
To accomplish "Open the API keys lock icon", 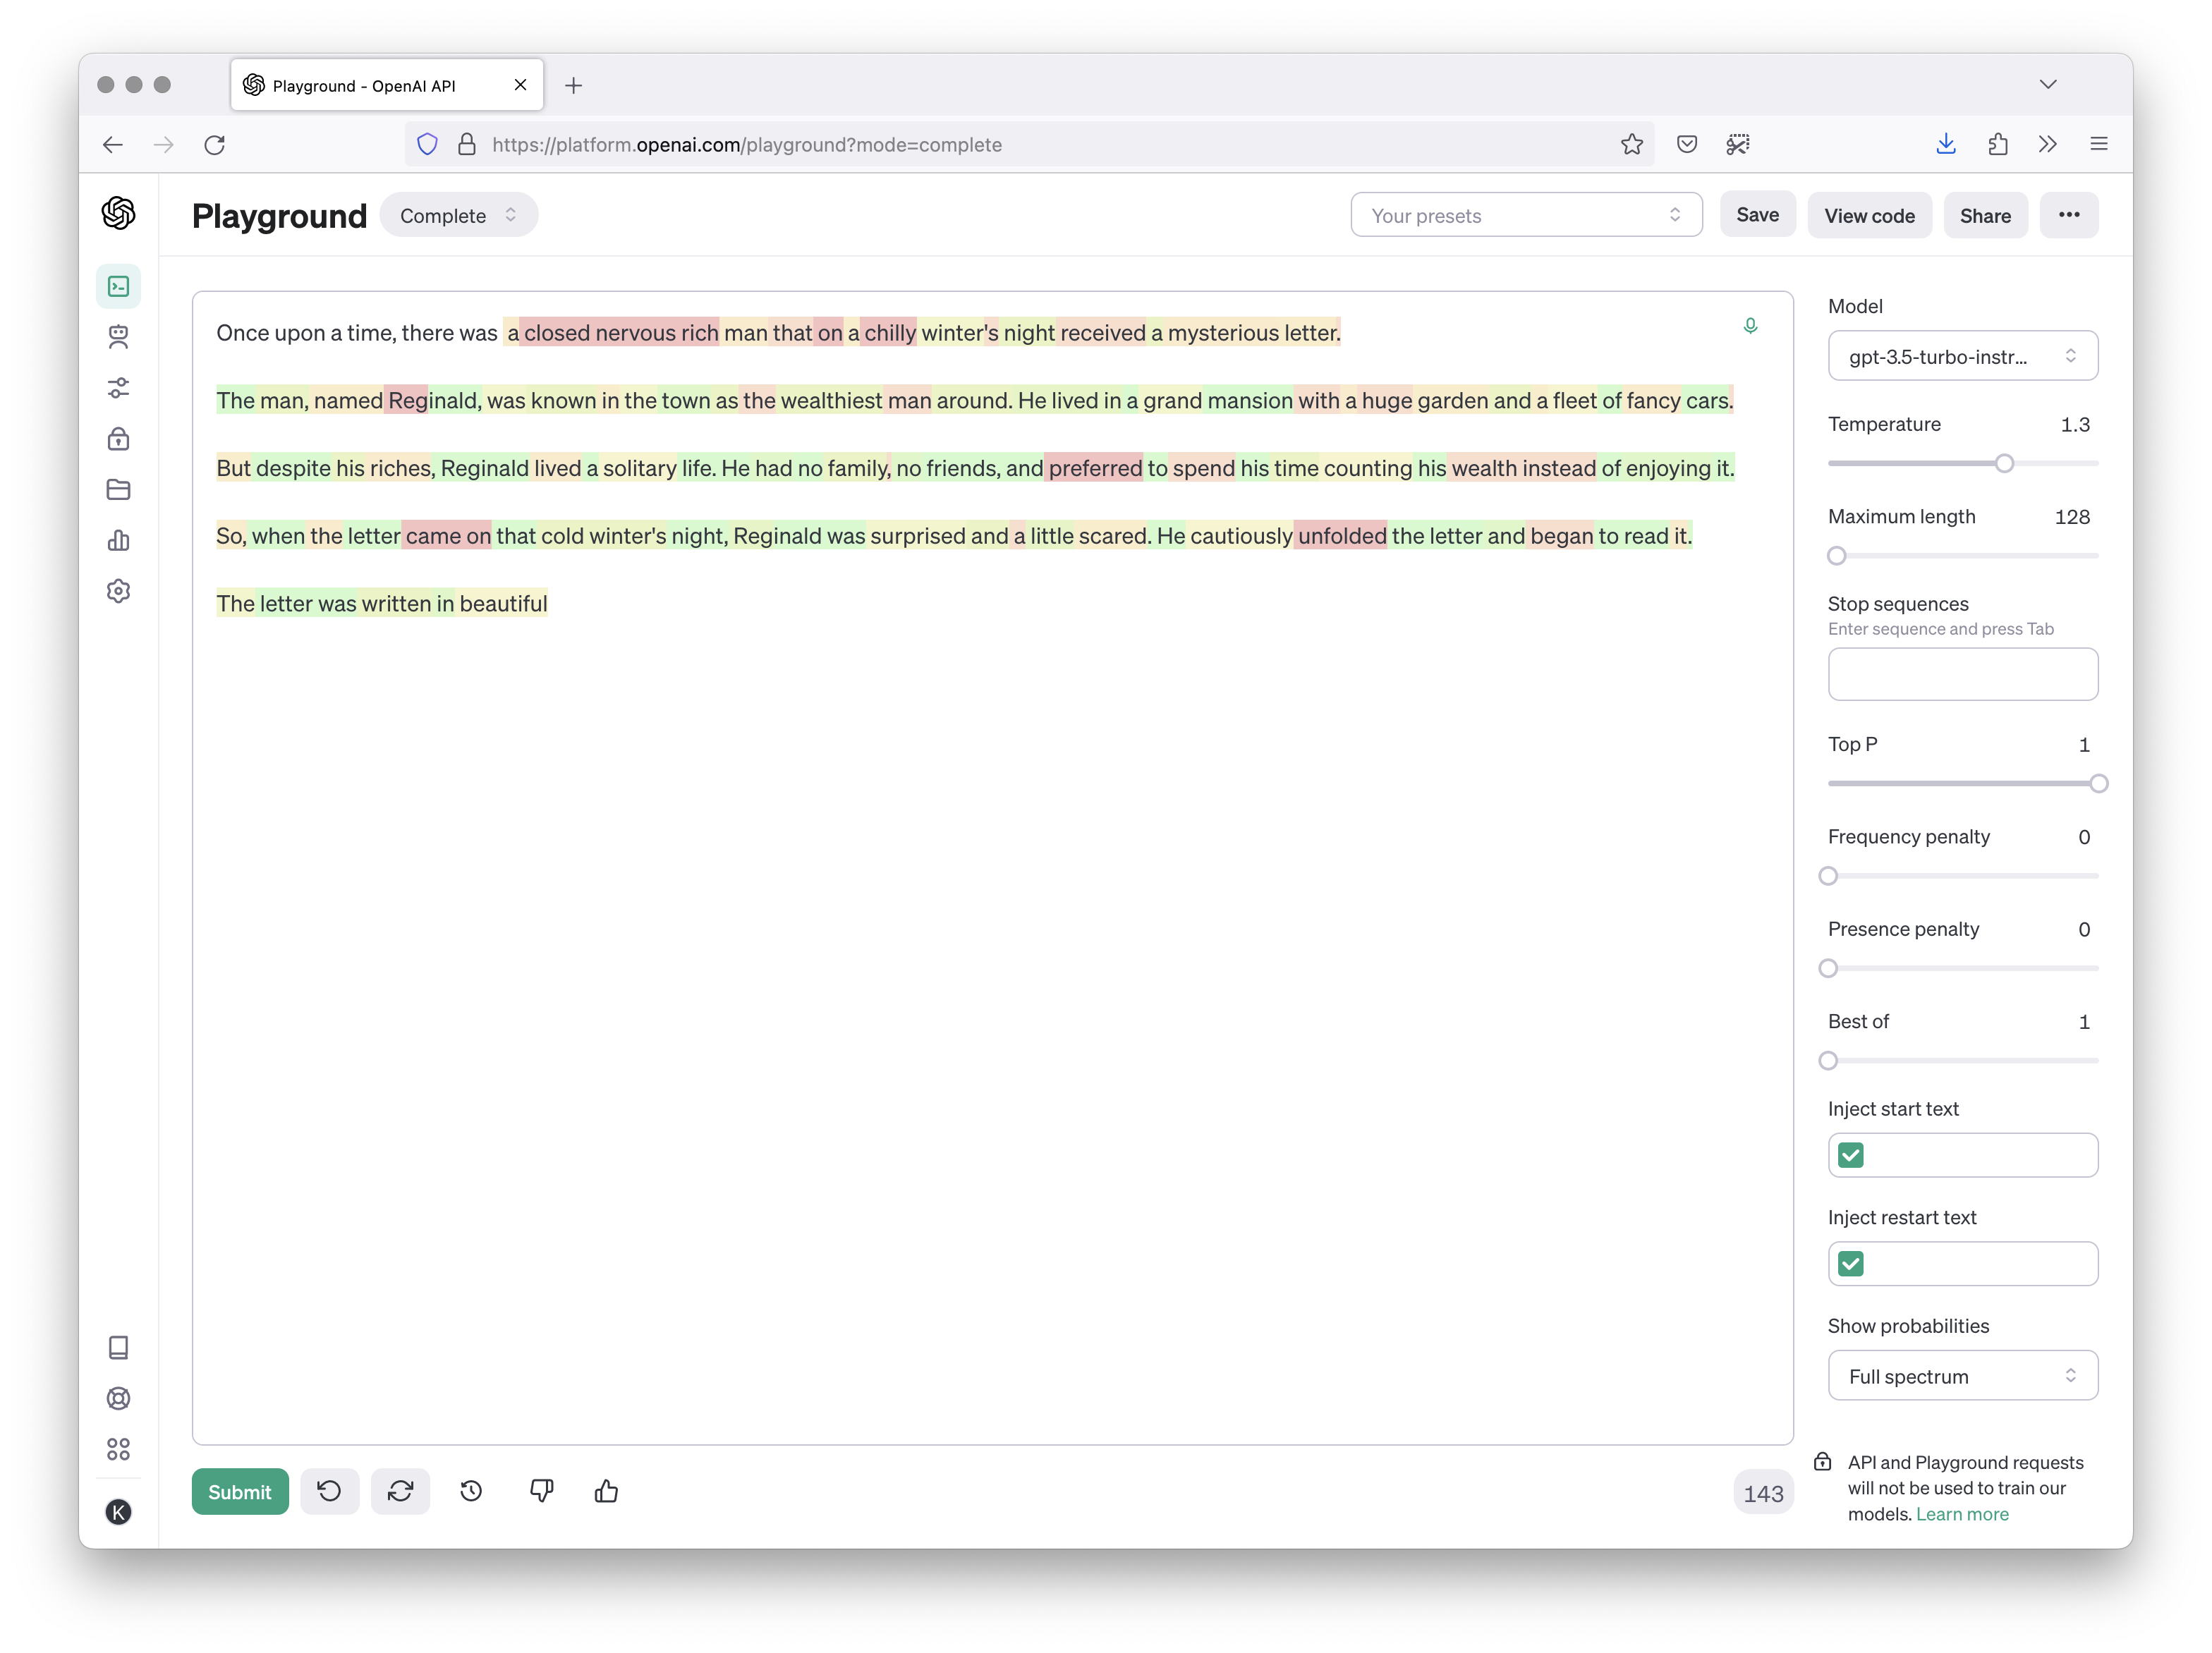I will [x=119, y=439].
